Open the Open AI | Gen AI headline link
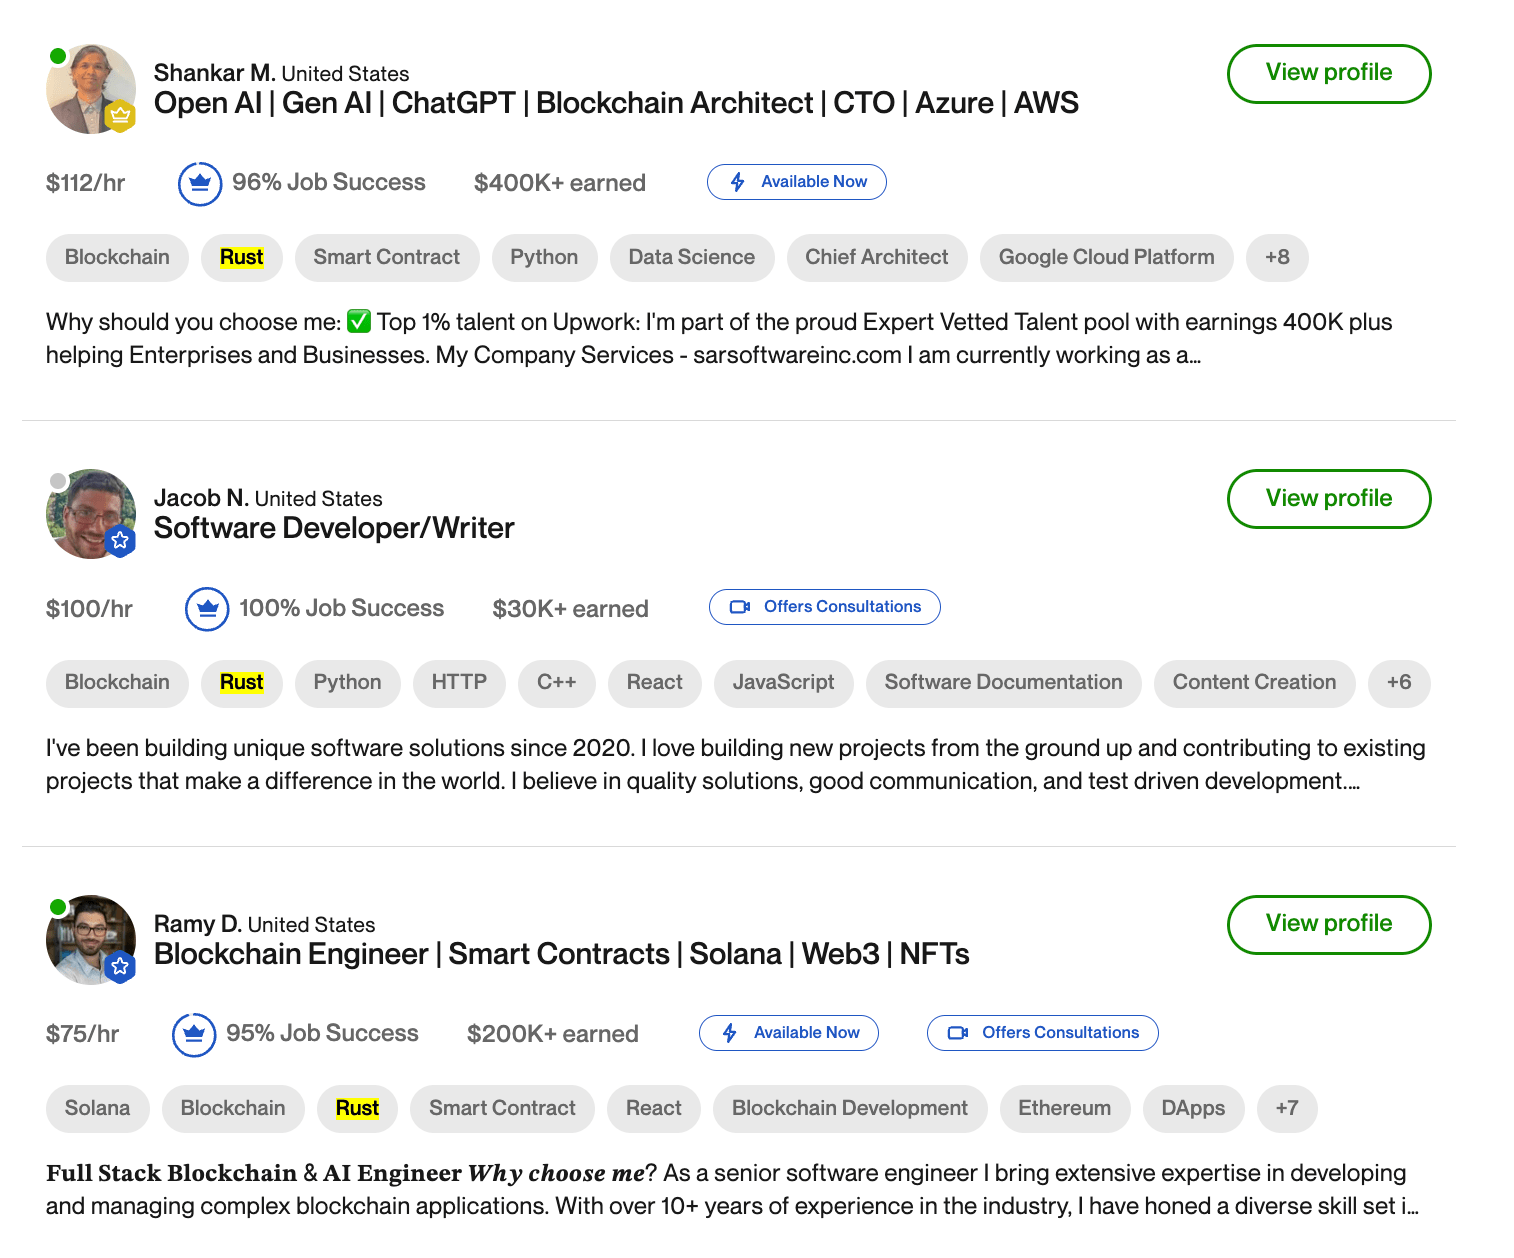The height and width of the screenshot is (1258, 1514). [x=616, y=104]
